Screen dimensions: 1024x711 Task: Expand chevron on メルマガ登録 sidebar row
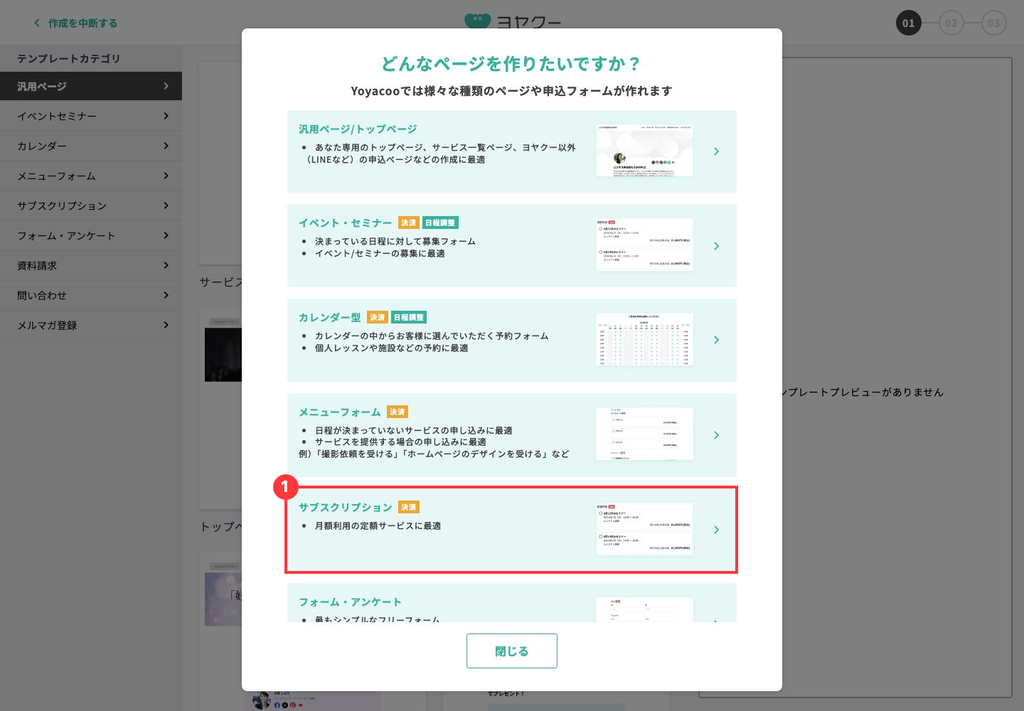tap(166, 325)
